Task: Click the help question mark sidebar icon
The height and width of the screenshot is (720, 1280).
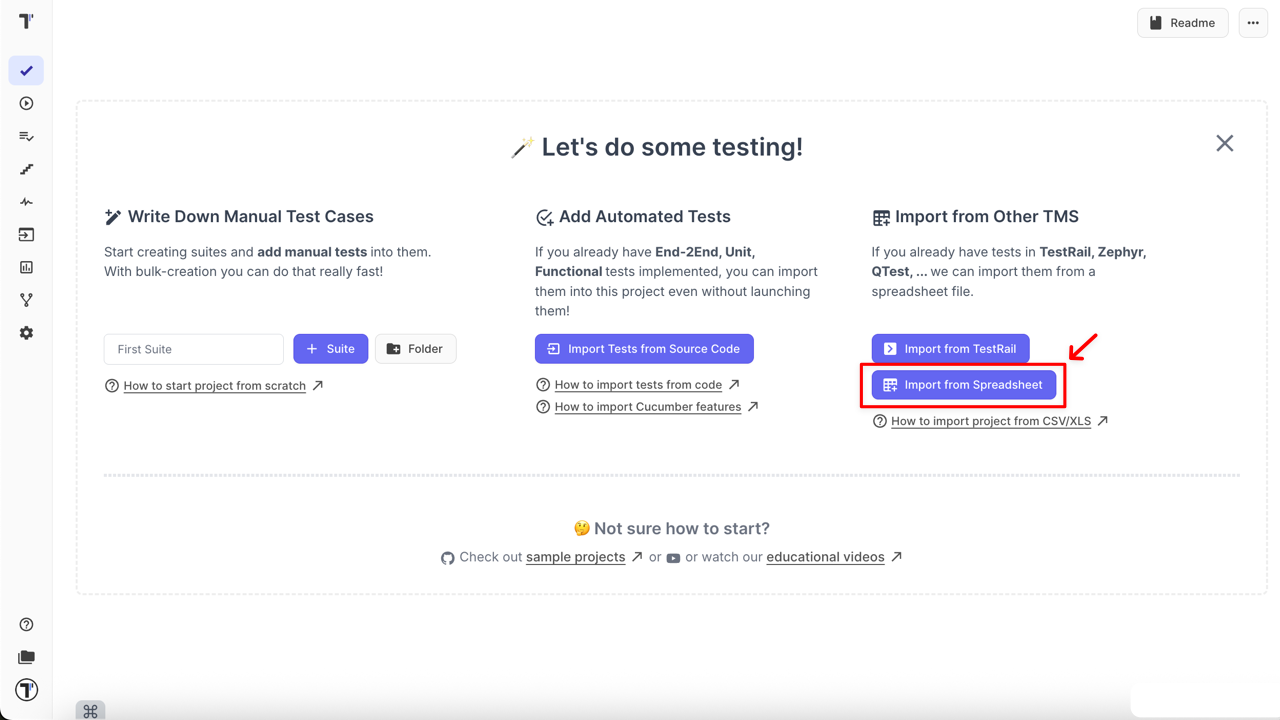Action: coord(26,625)
